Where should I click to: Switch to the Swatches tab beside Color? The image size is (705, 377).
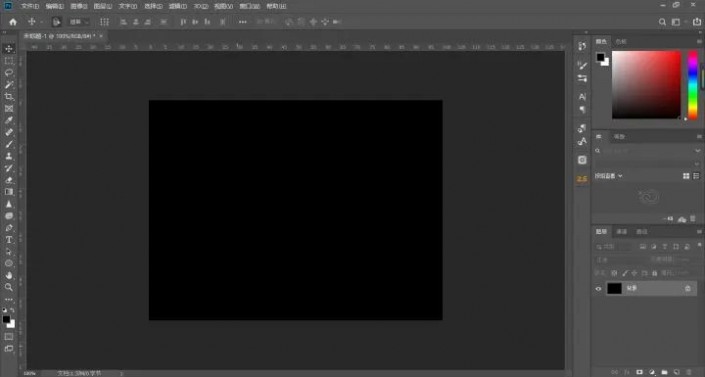[x=621, y=41]
